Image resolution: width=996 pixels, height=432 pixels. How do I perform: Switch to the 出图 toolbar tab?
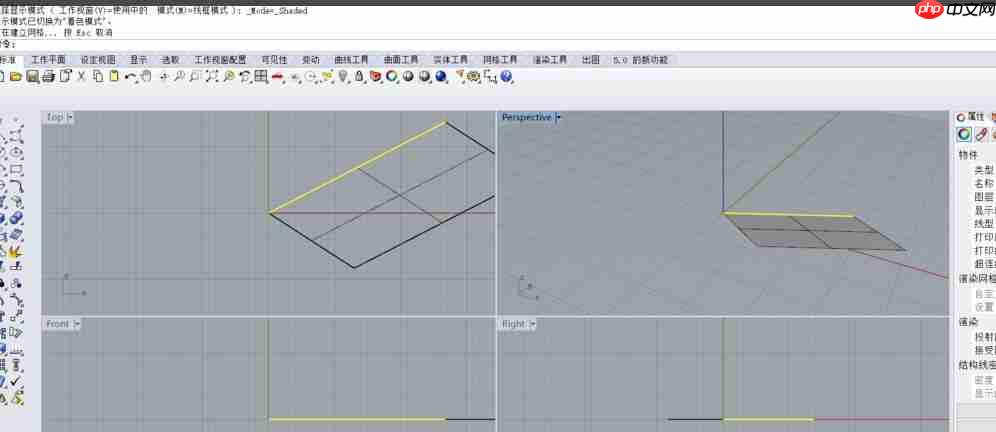(591, 60)
